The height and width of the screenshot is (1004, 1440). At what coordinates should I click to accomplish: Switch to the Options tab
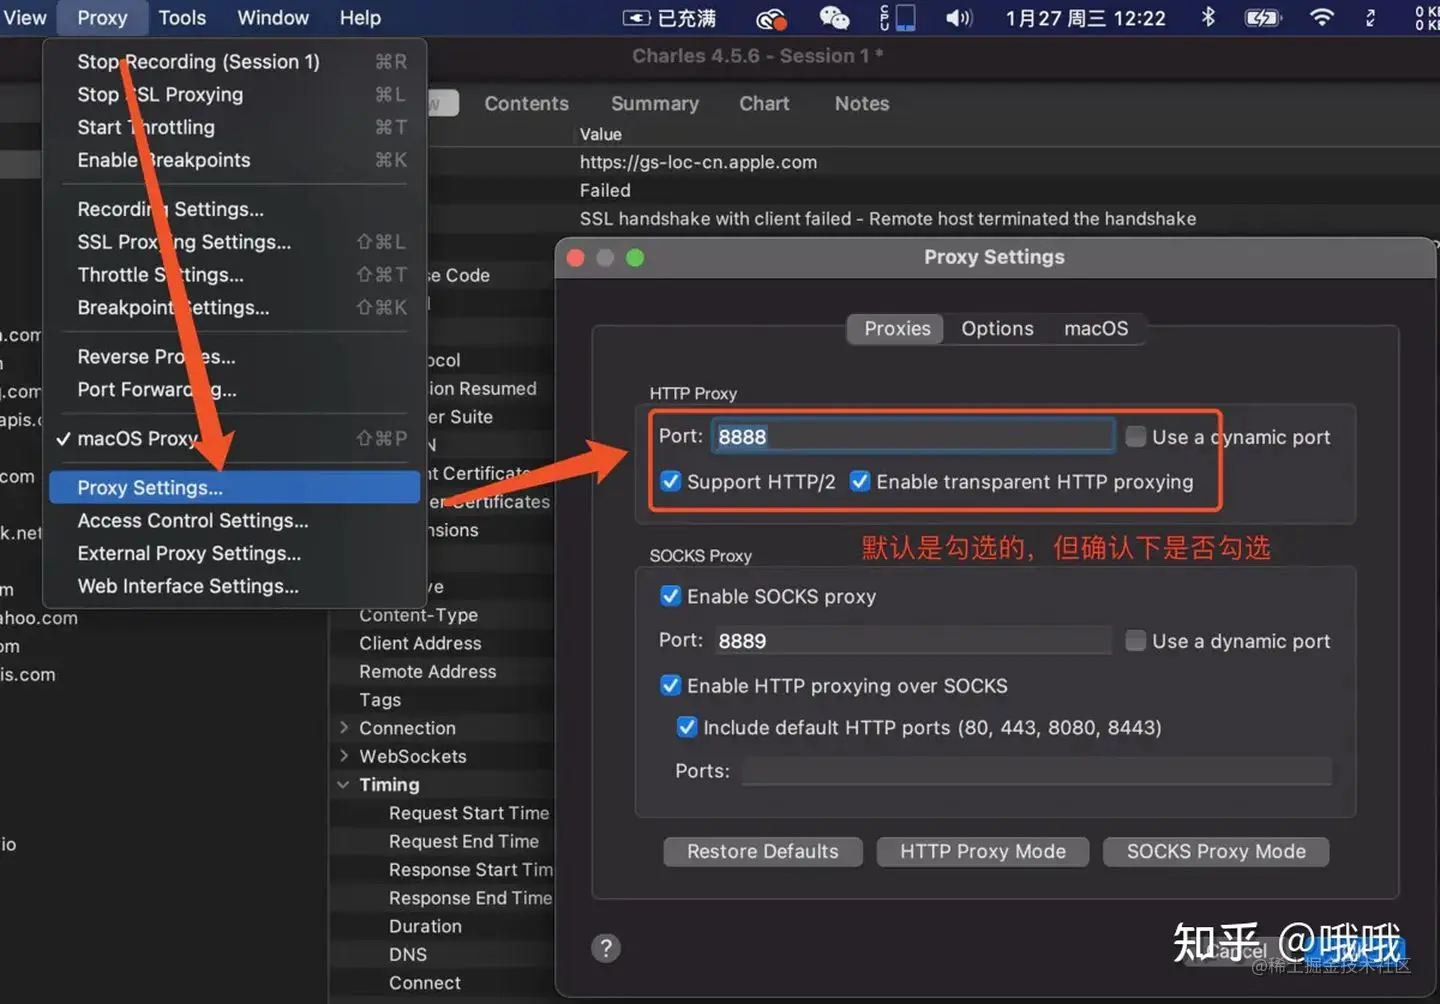coord(997,329)
